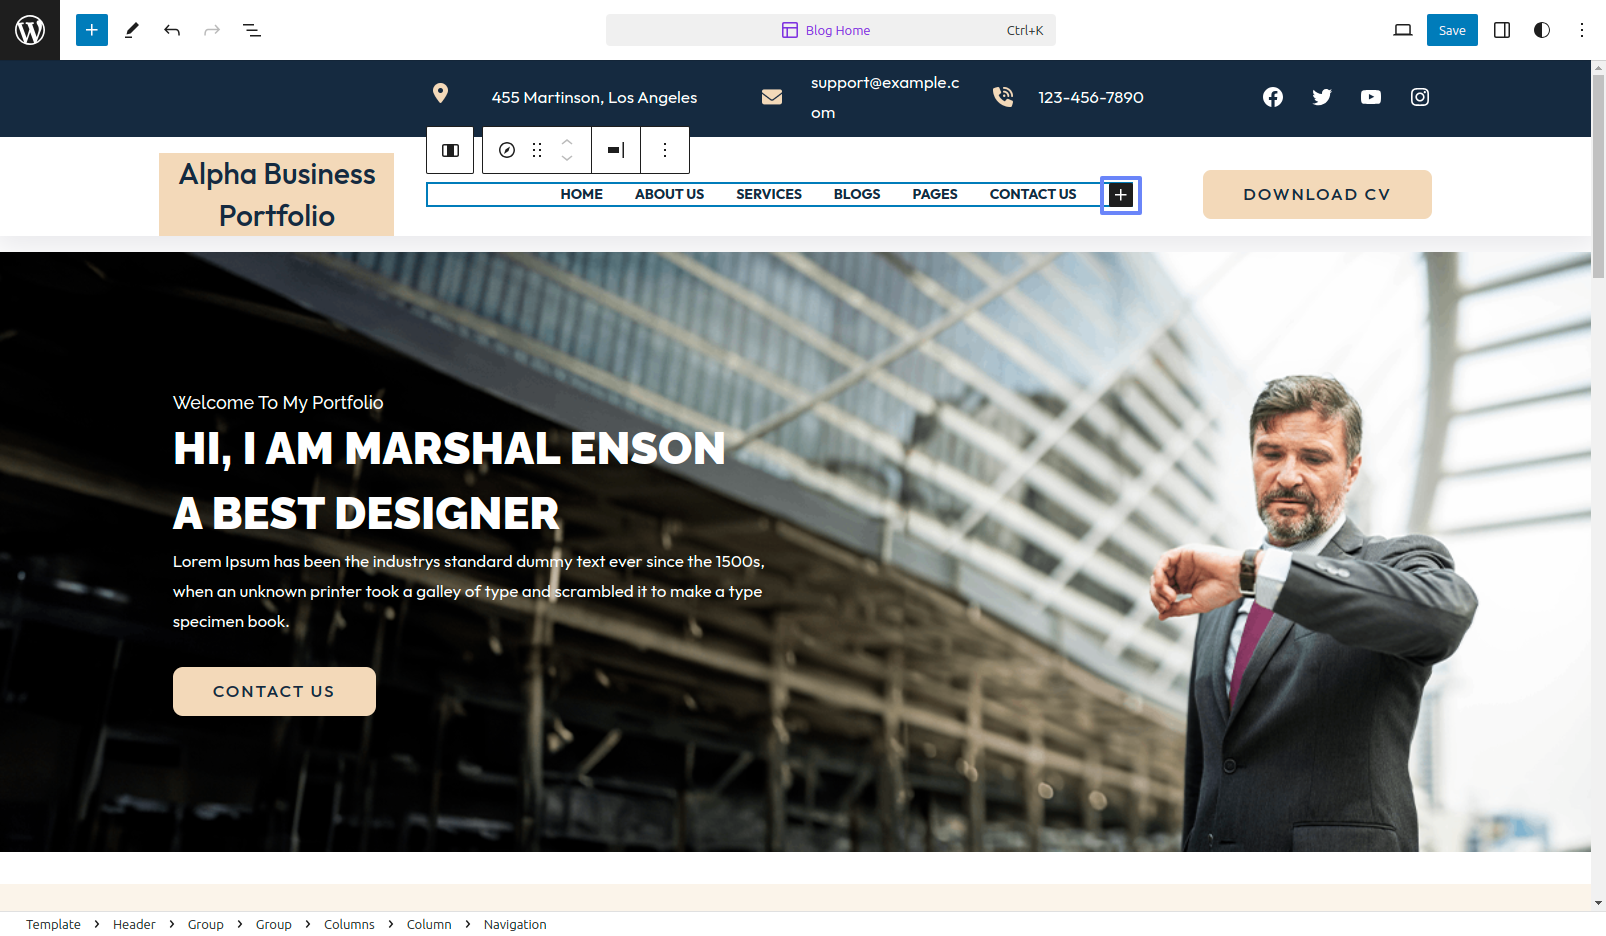Go to Header in breadcrumb

click(x=134, y=924)
